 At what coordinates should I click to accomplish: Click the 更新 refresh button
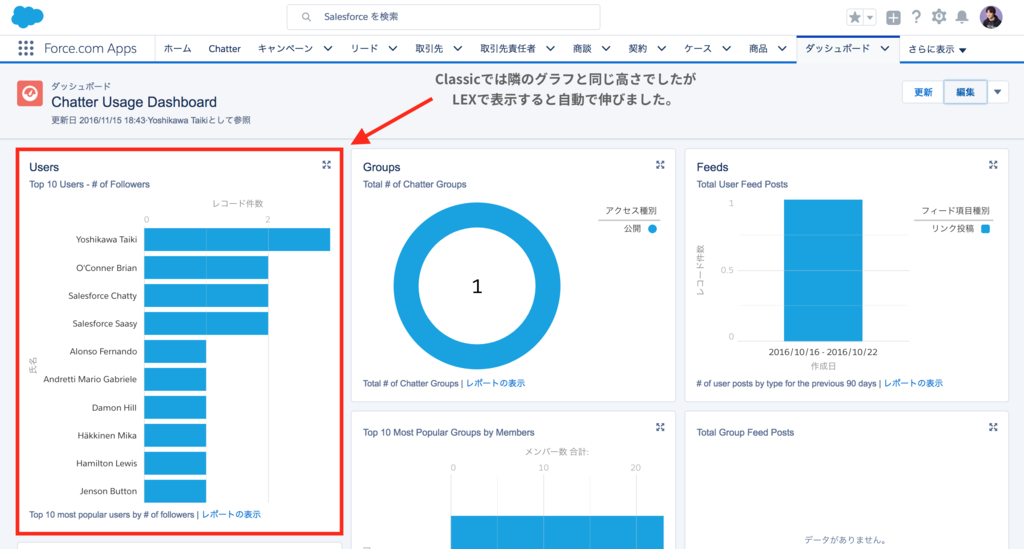pyautogui.click(x=923, y=92)
